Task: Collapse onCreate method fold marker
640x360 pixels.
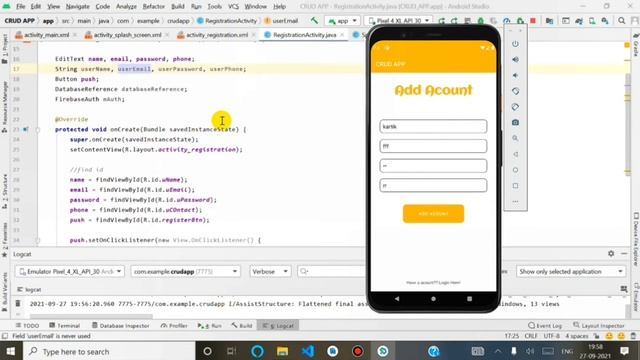Action: click(x=38, y=130)
